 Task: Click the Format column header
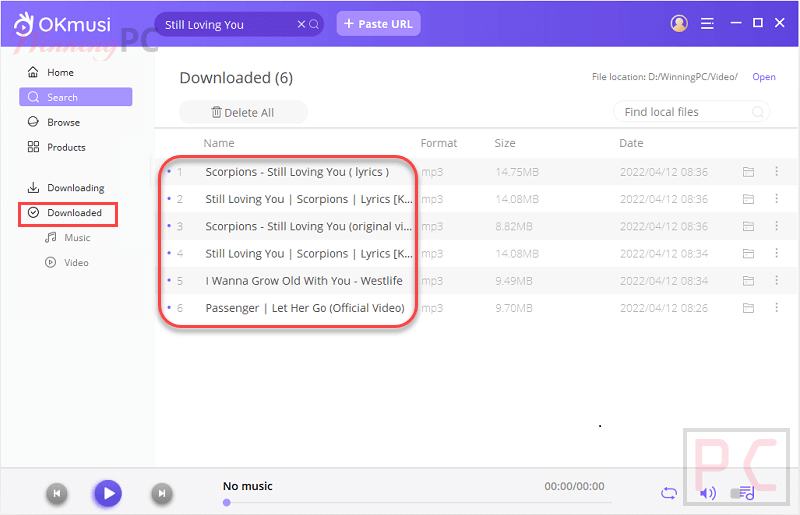(x=439, y=143)
